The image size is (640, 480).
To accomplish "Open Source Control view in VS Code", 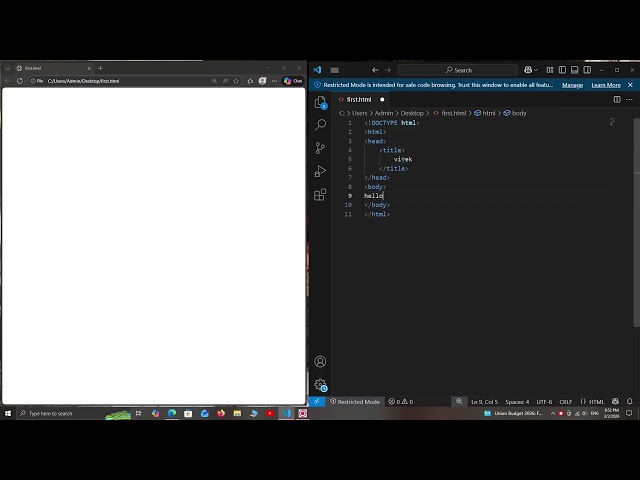I will (320, 148).
